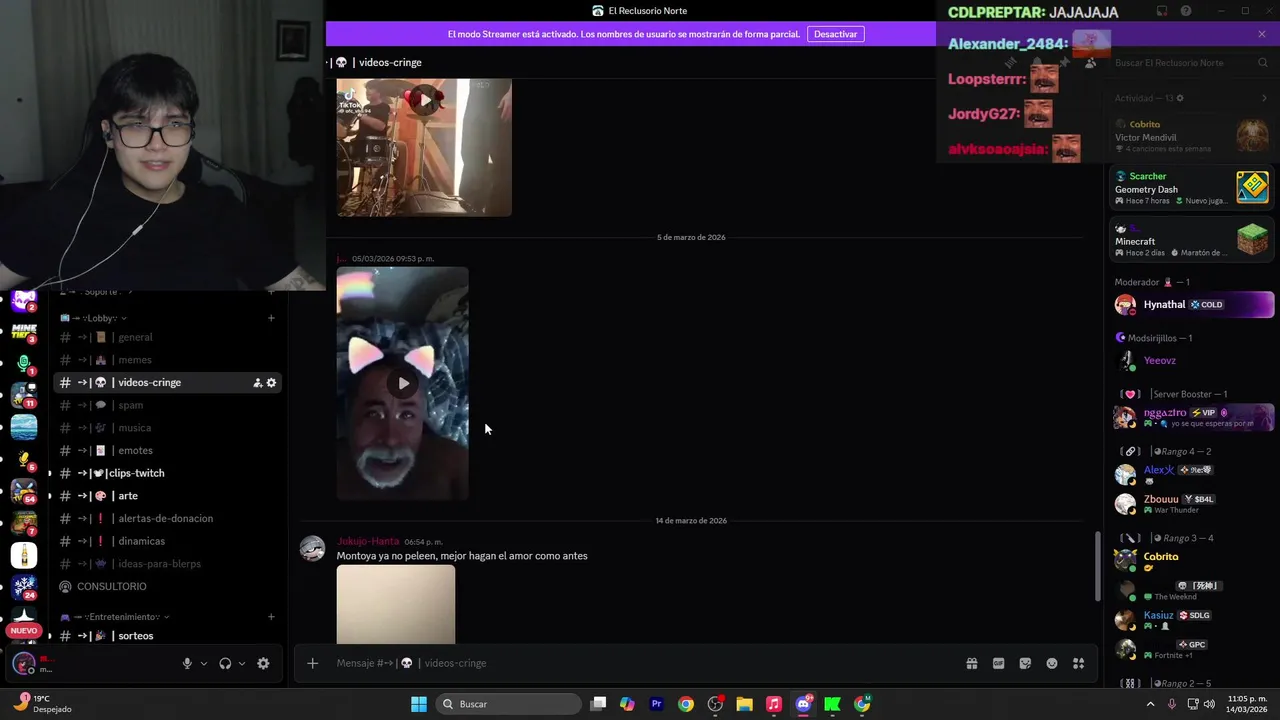Open the apps launcher icon in message bar

tap(1078, 663)
